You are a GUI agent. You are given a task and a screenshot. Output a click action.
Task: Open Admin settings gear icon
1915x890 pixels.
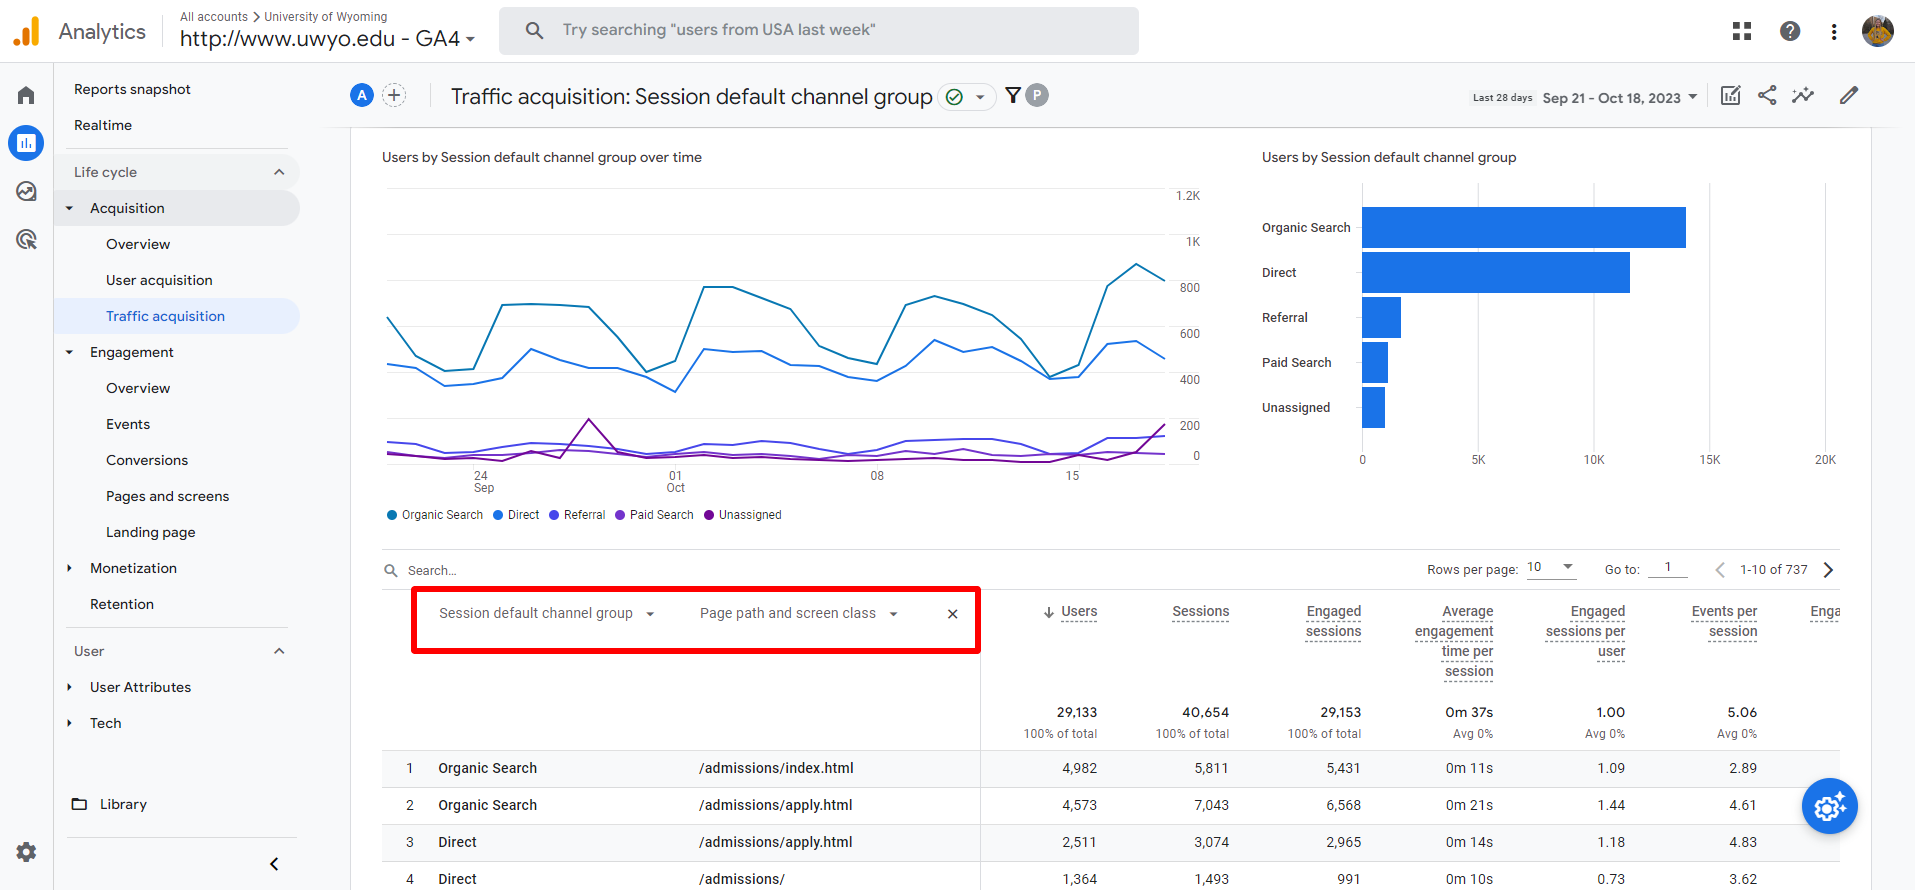click(x=26, y=852)
